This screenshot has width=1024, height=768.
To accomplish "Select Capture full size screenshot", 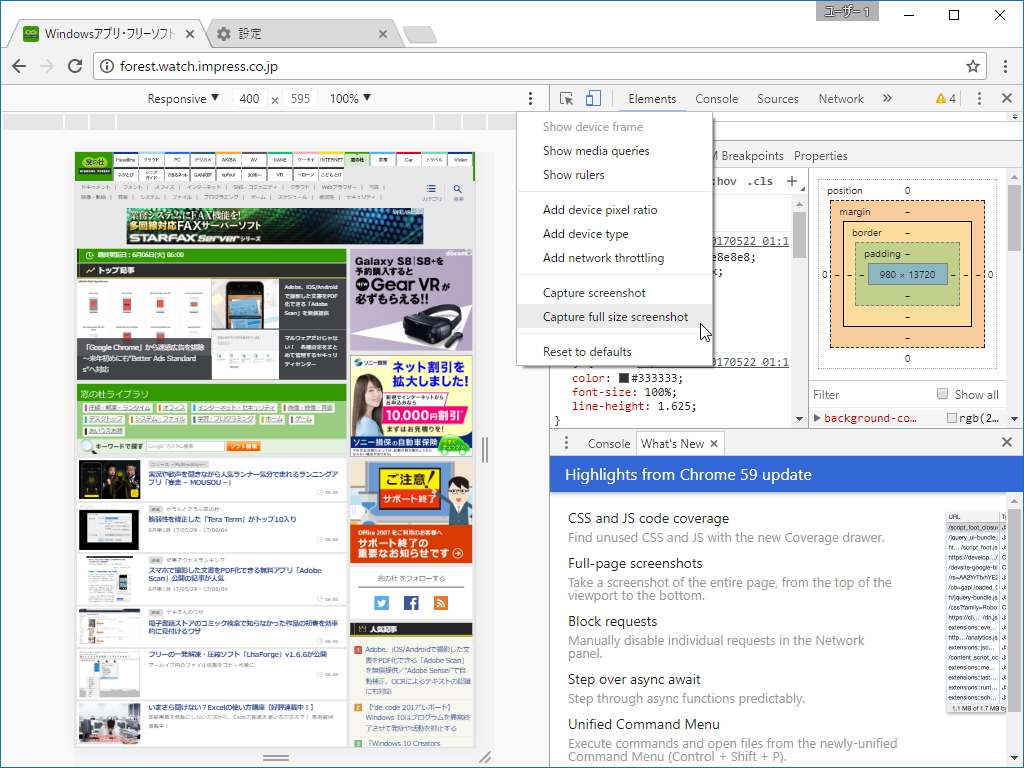I will tap(615, 317).
